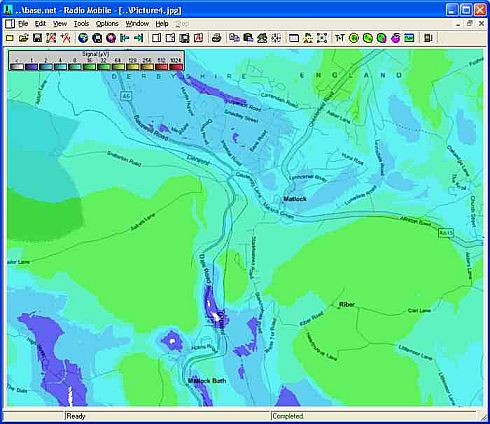Click the first yellow-green radio coverage icon

point(354,38)
